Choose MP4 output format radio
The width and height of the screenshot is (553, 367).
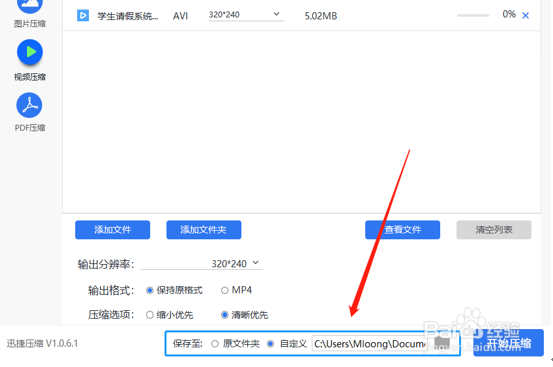tap(225, 290)
